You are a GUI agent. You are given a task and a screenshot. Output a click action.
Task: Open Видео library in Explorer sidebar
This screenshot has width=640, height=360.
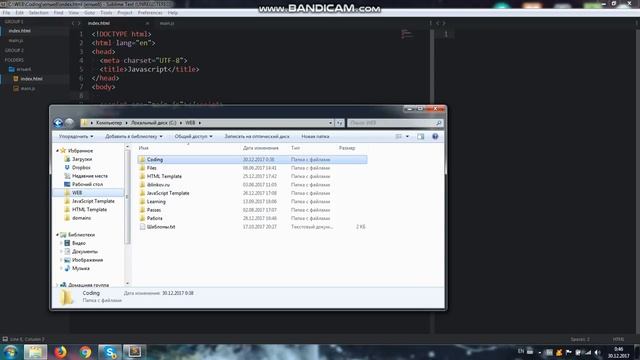(78, 243)
